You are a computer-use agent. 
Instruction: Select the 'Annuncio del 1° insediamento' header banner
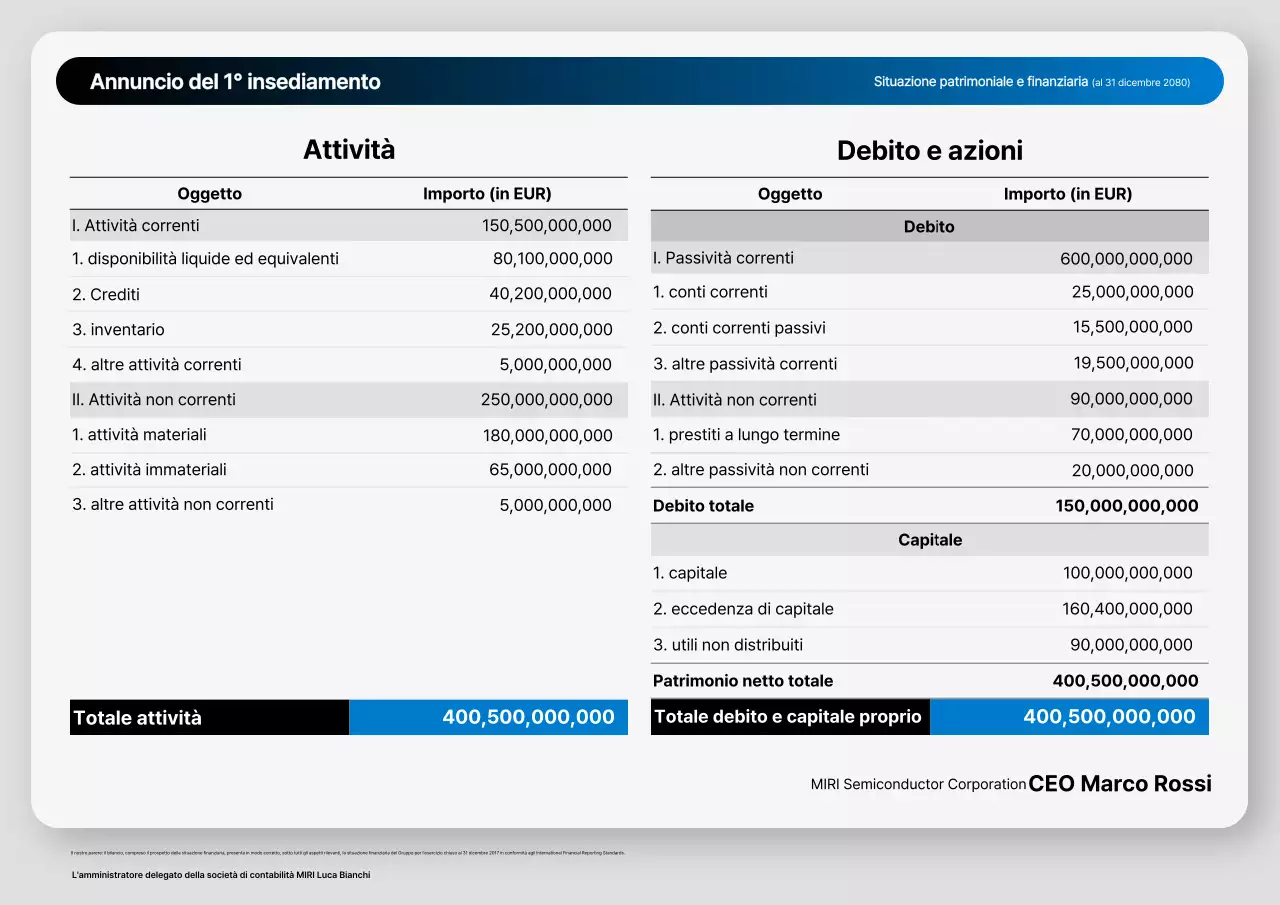click(x=236, y=81)
